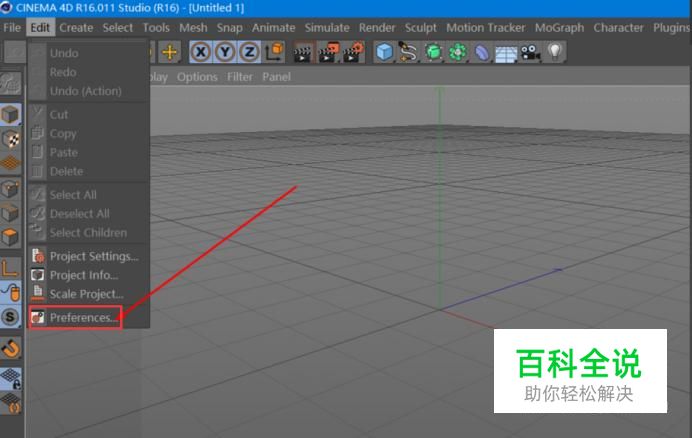Add a Cube primitive object
Screen dimensions: 692x438
point(384,52)
